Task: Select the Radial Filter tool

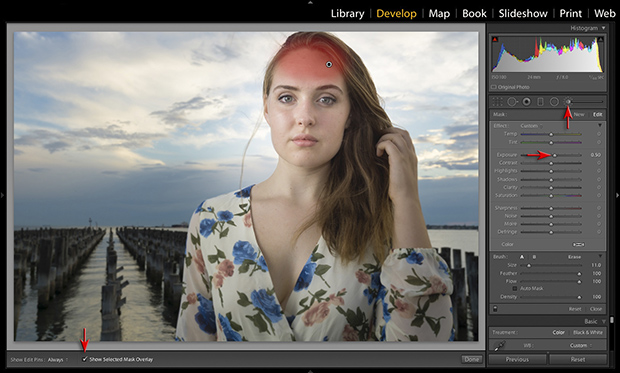Action: point(554,102)
